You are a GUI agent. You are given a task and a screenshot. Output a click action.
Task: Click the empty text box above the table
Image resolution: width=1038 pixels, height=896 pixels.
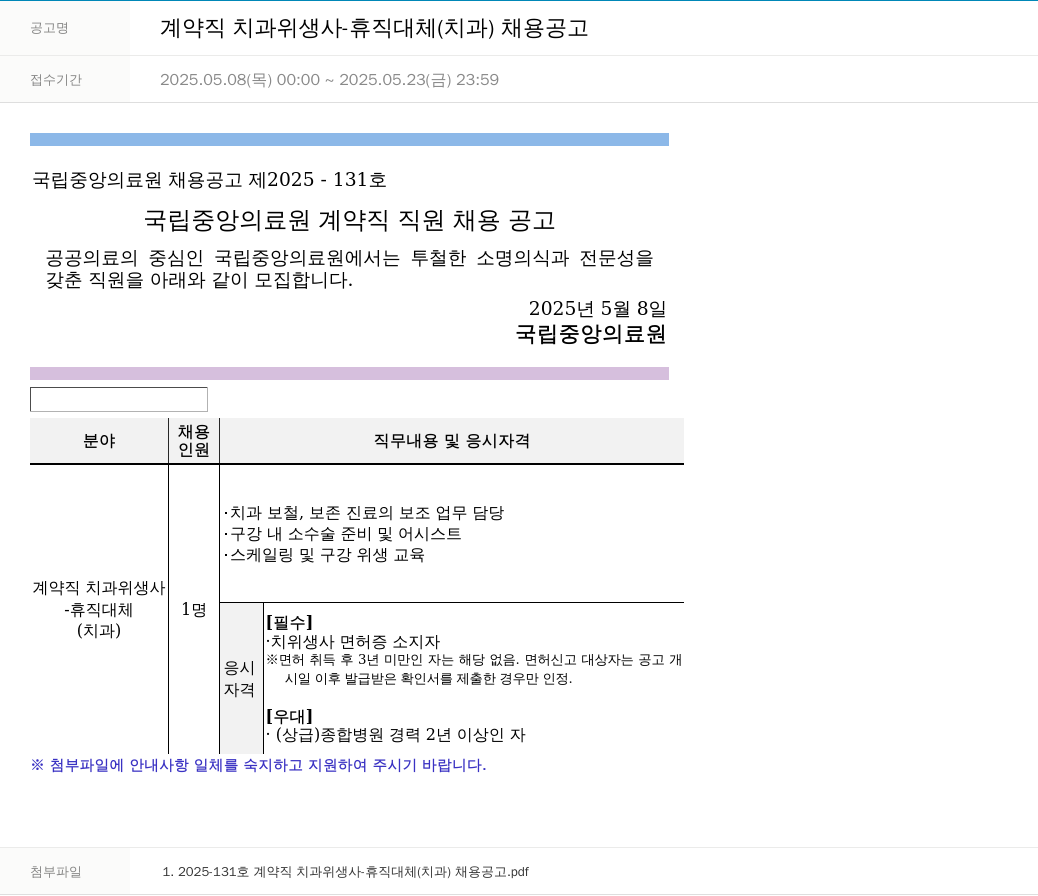[118, 399]
